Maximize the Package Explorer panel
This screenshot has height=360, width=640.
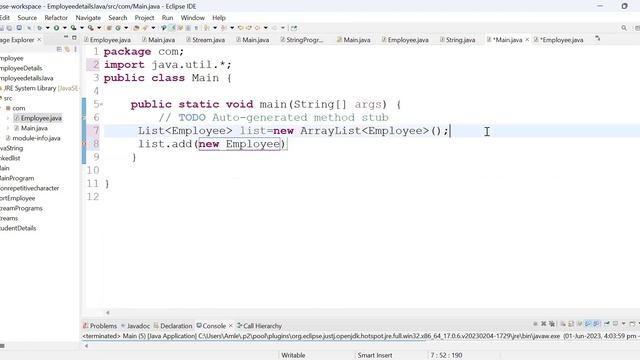(74, 38)
